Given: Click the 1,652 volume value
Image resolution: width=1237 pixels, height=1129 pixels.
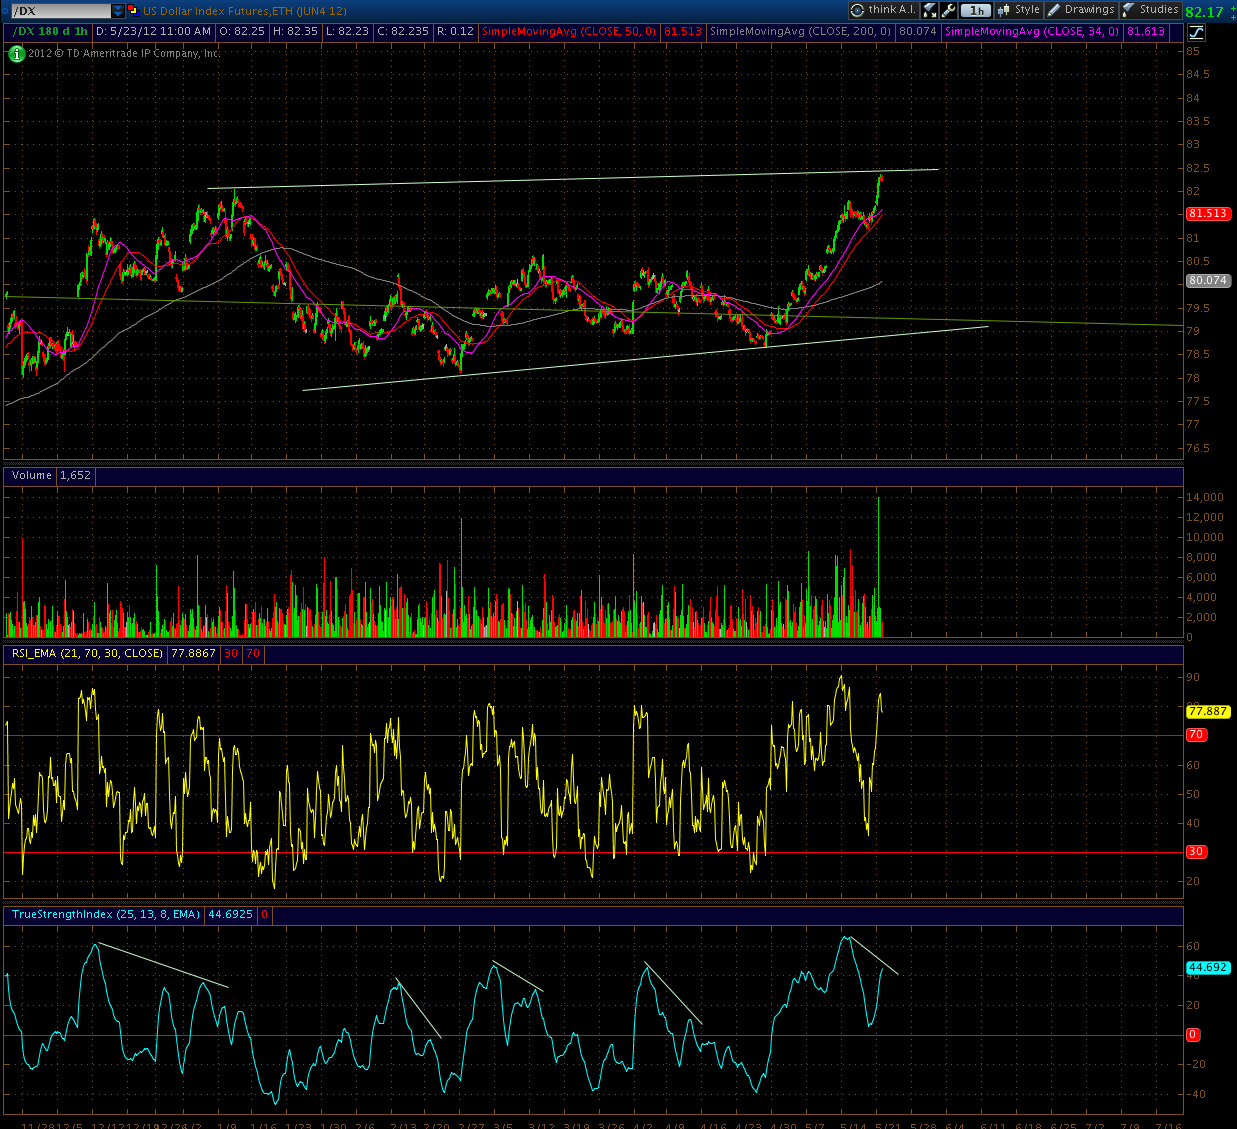Looking at the screenshot, I should [x=75, y=475].
